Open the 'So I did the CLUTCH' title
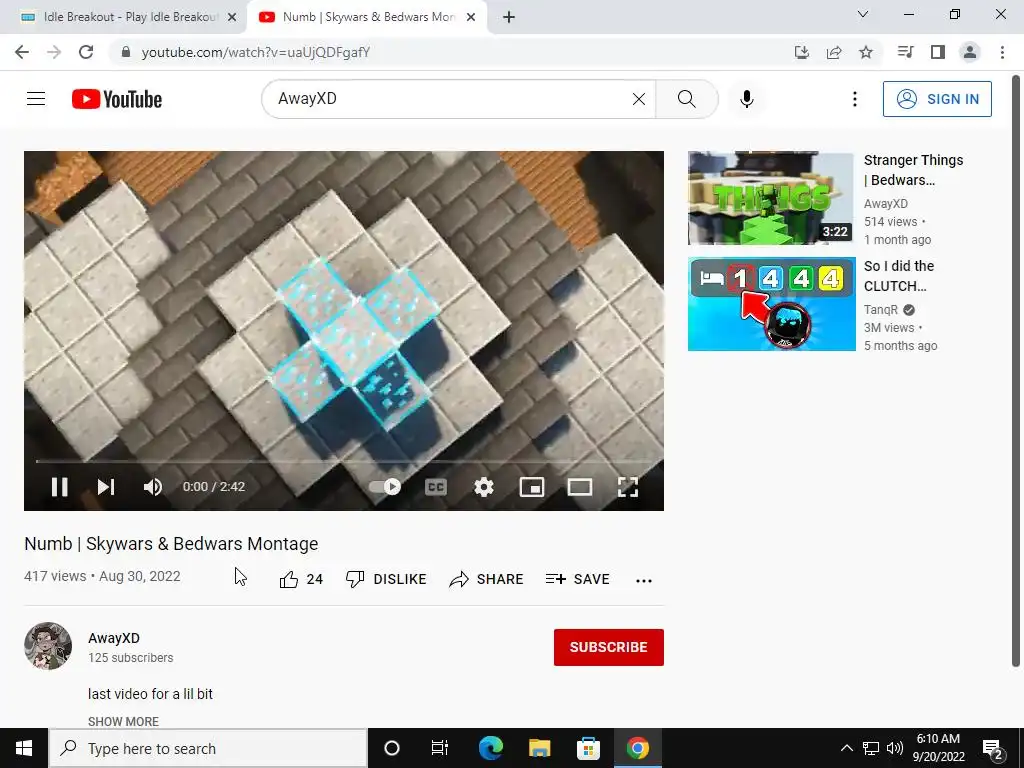Viewport: 1024px width, 768px height. (x=899, y=276)
